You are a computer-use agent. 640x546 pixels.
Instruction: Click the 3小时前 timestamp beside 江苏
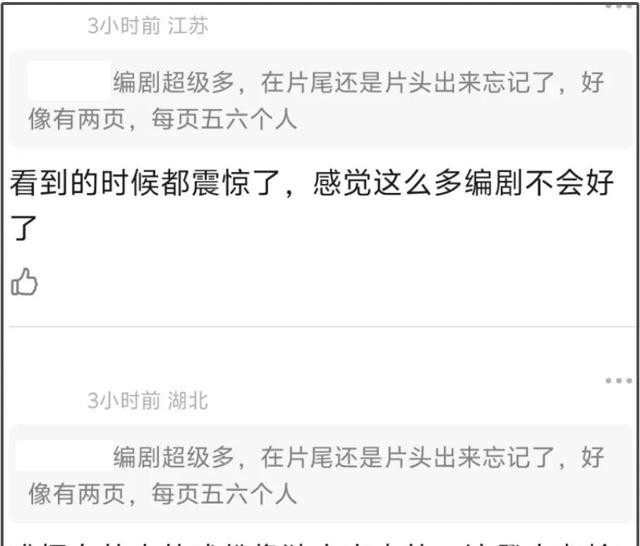click(124, 26)
